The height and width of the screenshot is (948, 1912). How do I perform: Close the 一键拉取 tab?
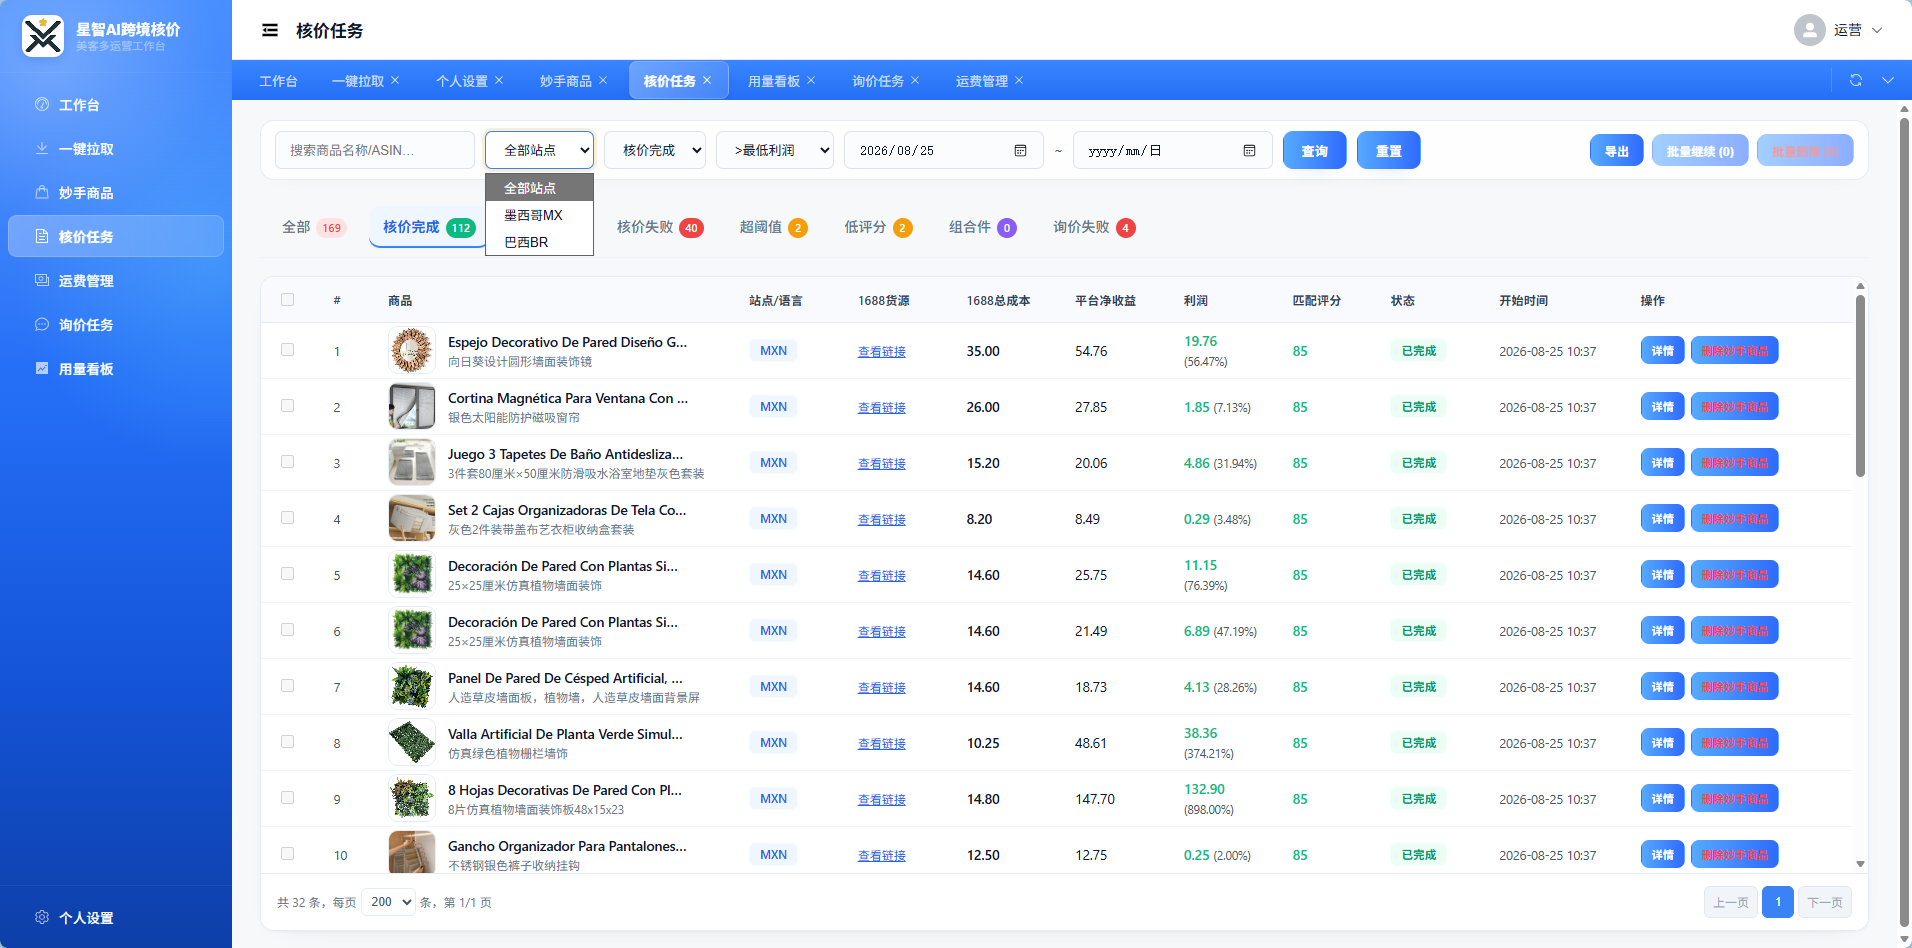click(395, 80)
